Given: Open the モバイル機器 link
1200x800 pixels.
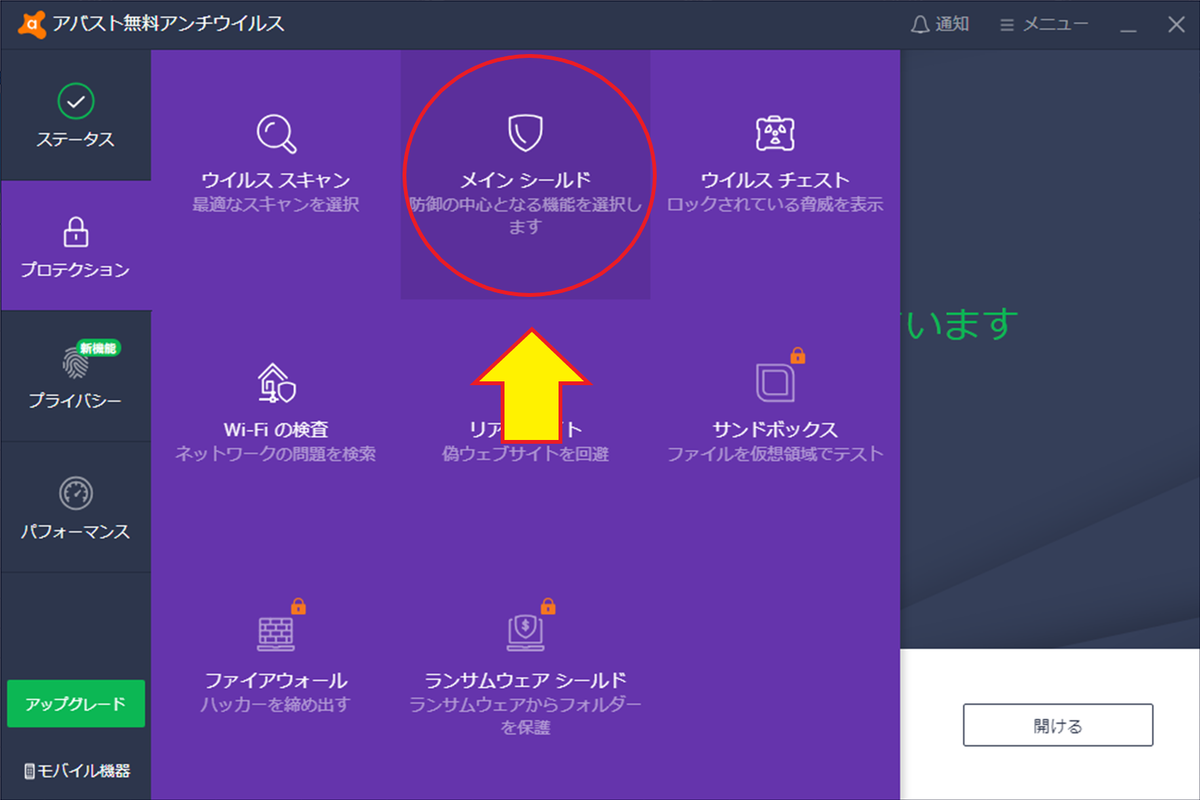Looking at the screenshot, I should point(76,771).
